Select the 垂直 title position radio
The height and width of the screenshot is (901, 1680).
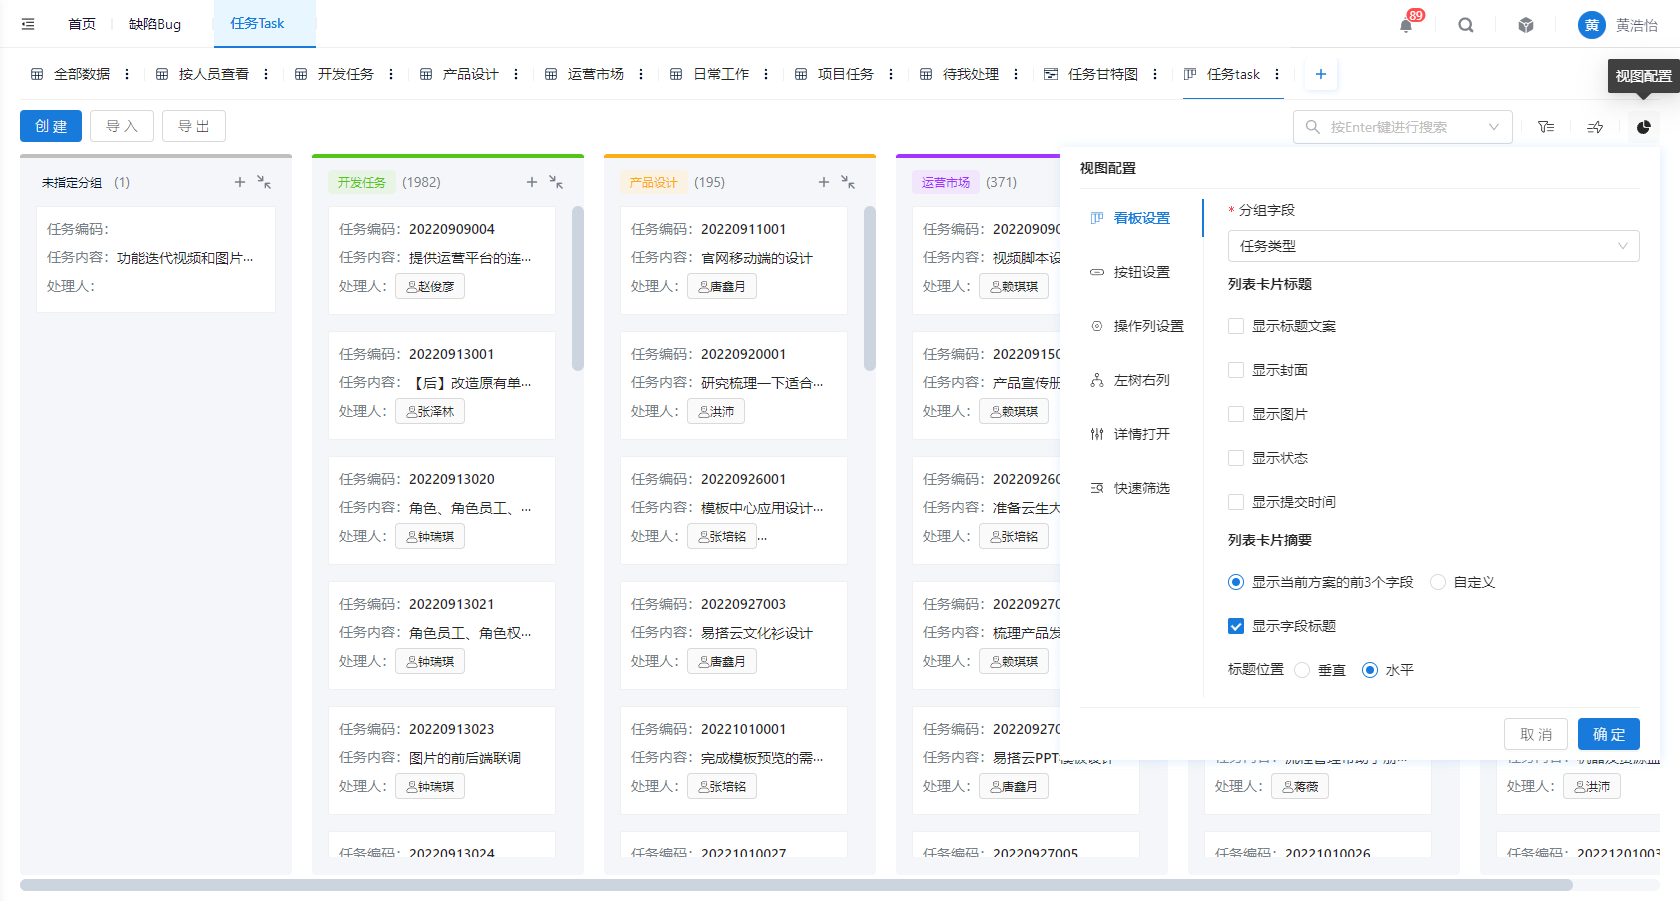click(1302, 670)
